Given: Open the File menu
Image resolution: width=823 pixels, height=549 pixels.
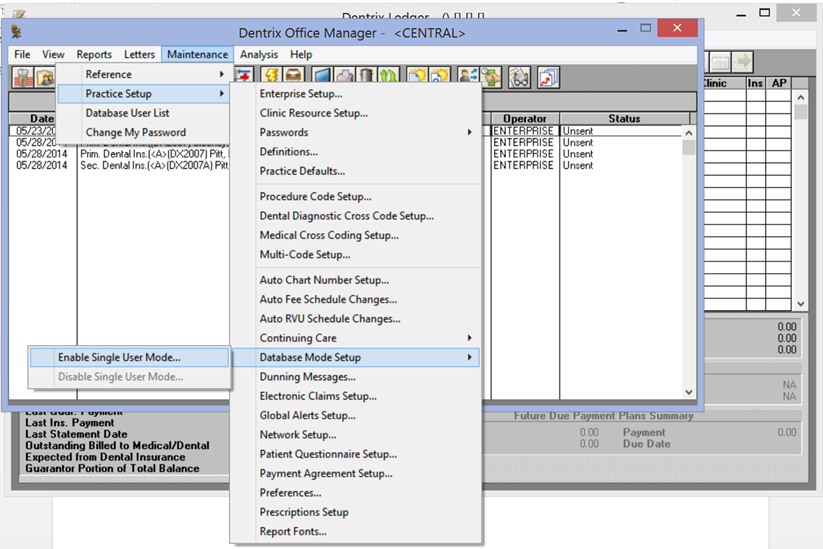Looking at the screenshot, I should 22,55.
